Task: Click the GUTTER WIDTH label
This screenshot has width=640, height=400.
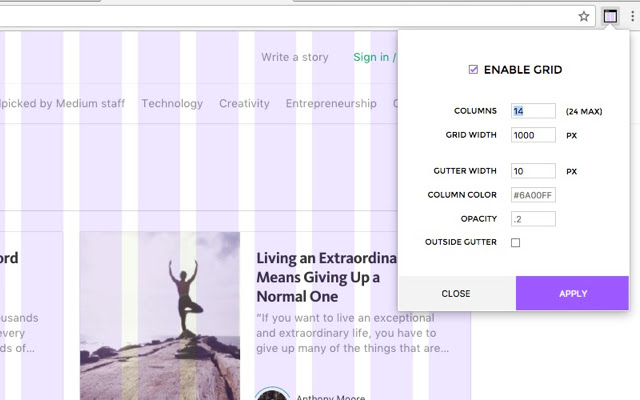Action: click(x=465, y=171)
